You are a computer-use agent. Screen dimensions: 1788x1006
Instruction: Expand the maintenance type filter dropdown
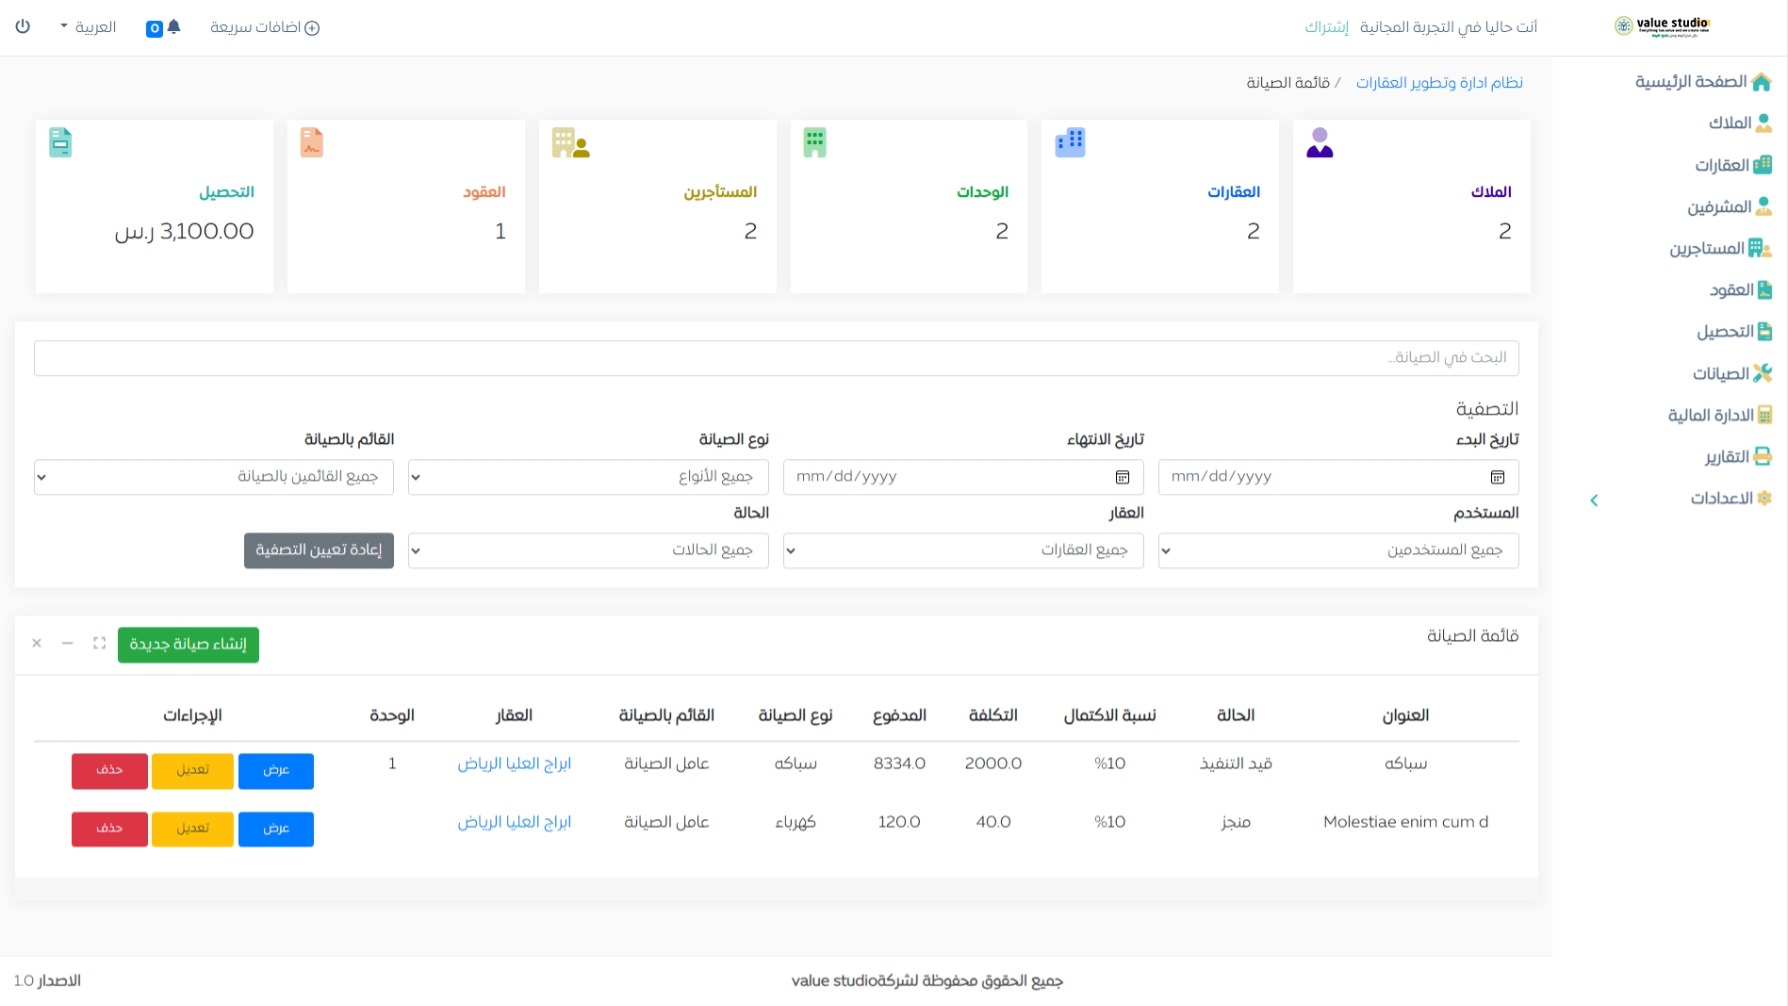[588, 478]
